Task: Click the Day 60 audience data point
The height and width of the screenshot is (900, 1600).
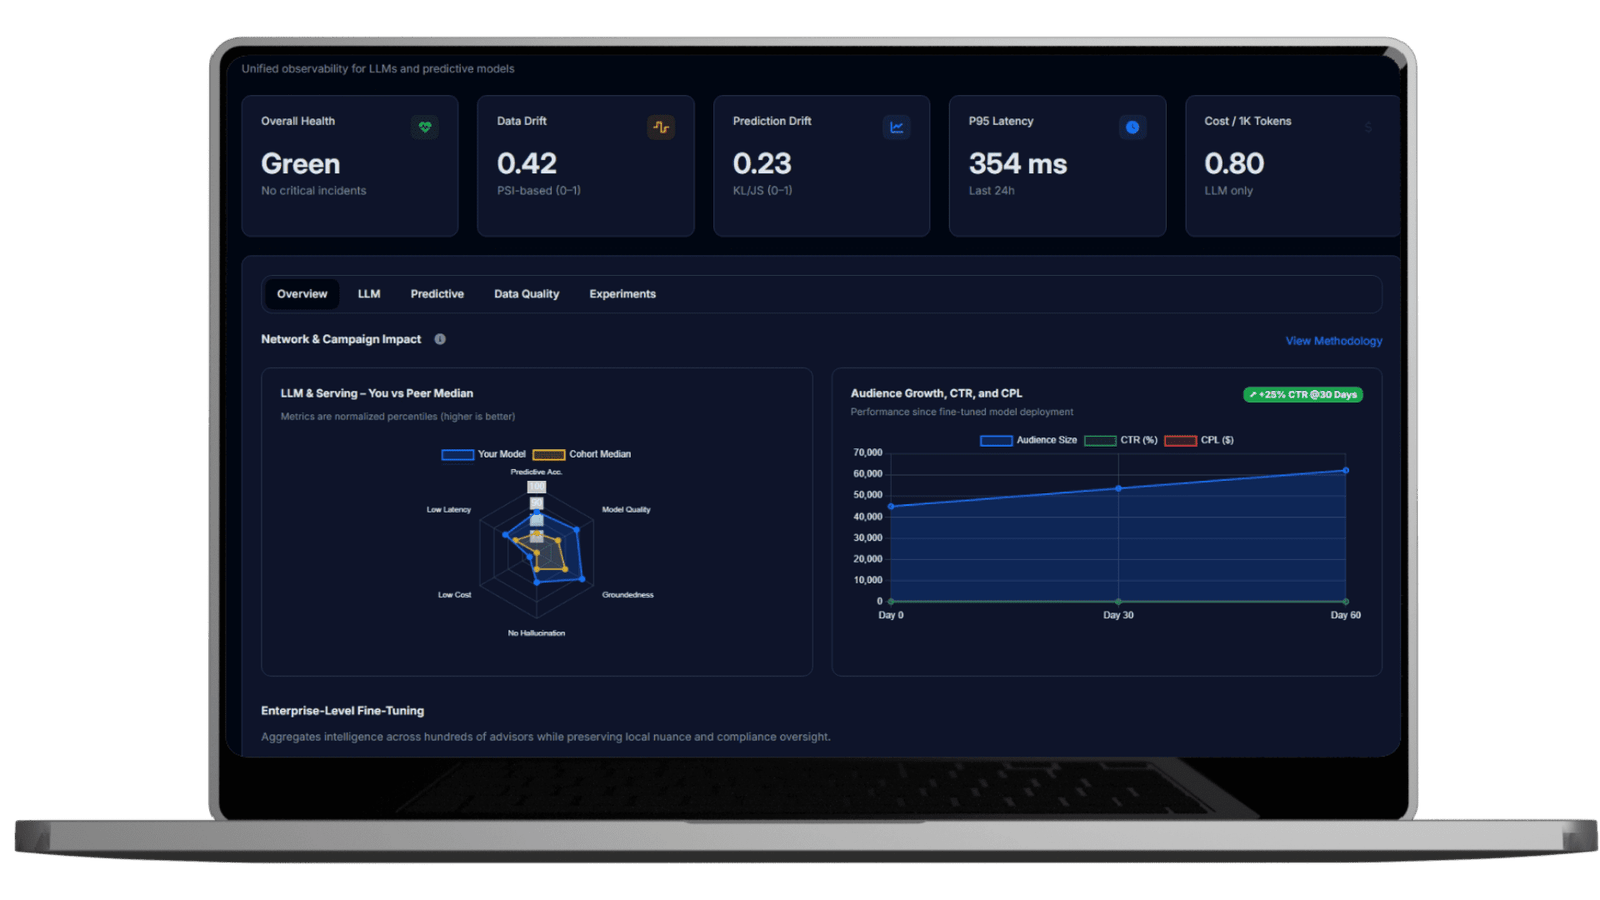Action: [1345, 470]
